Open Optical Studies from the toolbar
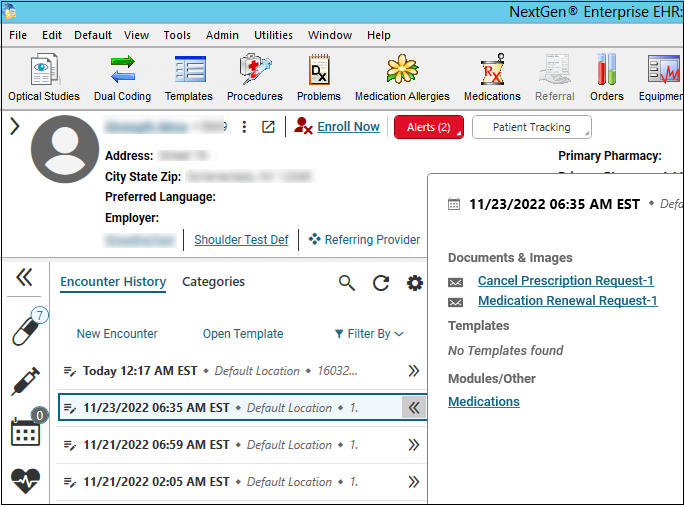 tap(44, 78)
